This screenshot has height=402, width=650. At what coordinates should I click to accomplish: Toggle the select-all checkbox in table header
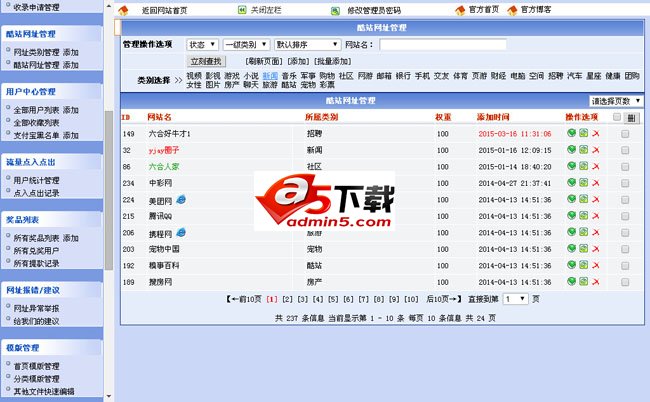click(x=617, y=117)
